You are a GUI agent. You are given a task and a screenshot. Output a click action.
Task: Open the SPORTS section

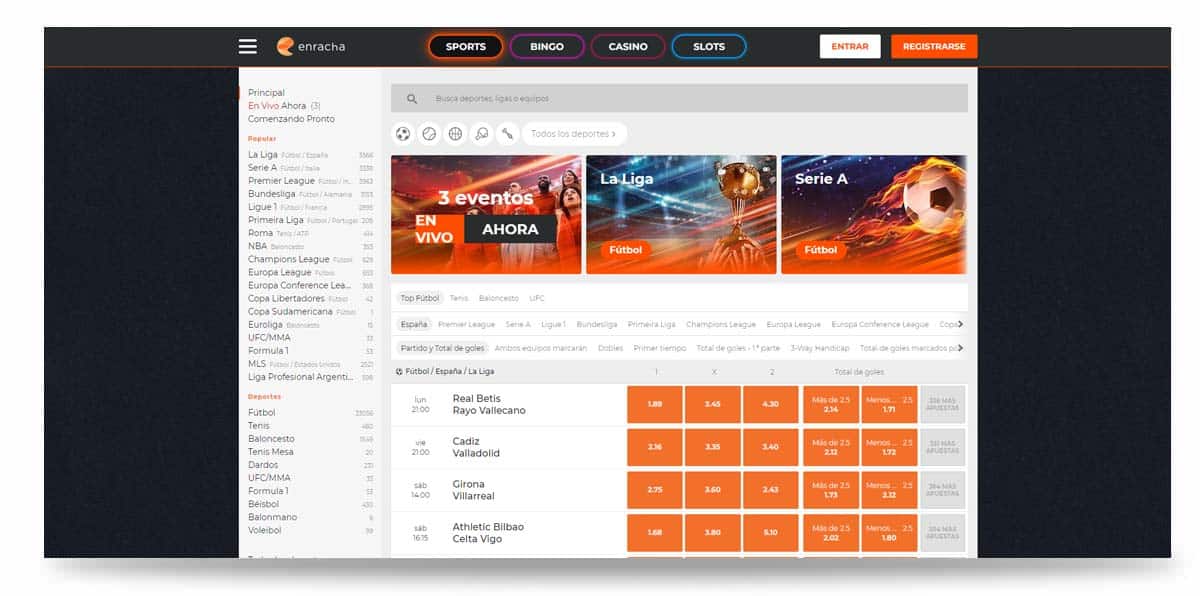pyautogui.click(x=465, y=46)
